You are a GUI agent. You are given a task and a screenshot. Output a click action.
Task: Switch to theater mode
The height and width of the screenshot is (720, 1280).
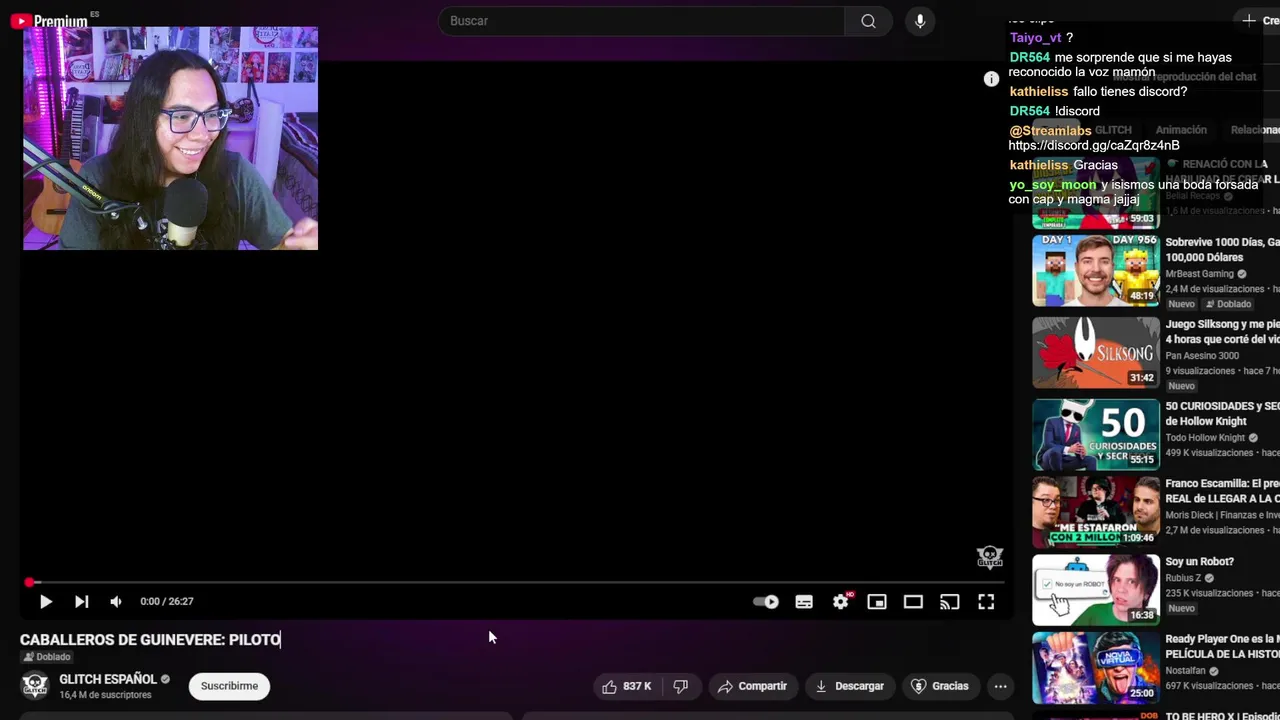913,601
